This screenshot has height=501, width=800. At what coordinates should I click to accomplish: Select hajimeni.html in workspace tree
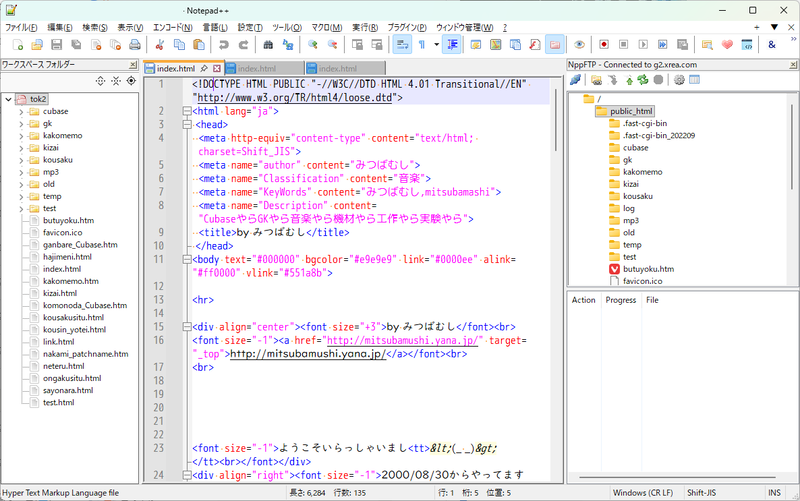pyautogui.click(x=67, y=257)
